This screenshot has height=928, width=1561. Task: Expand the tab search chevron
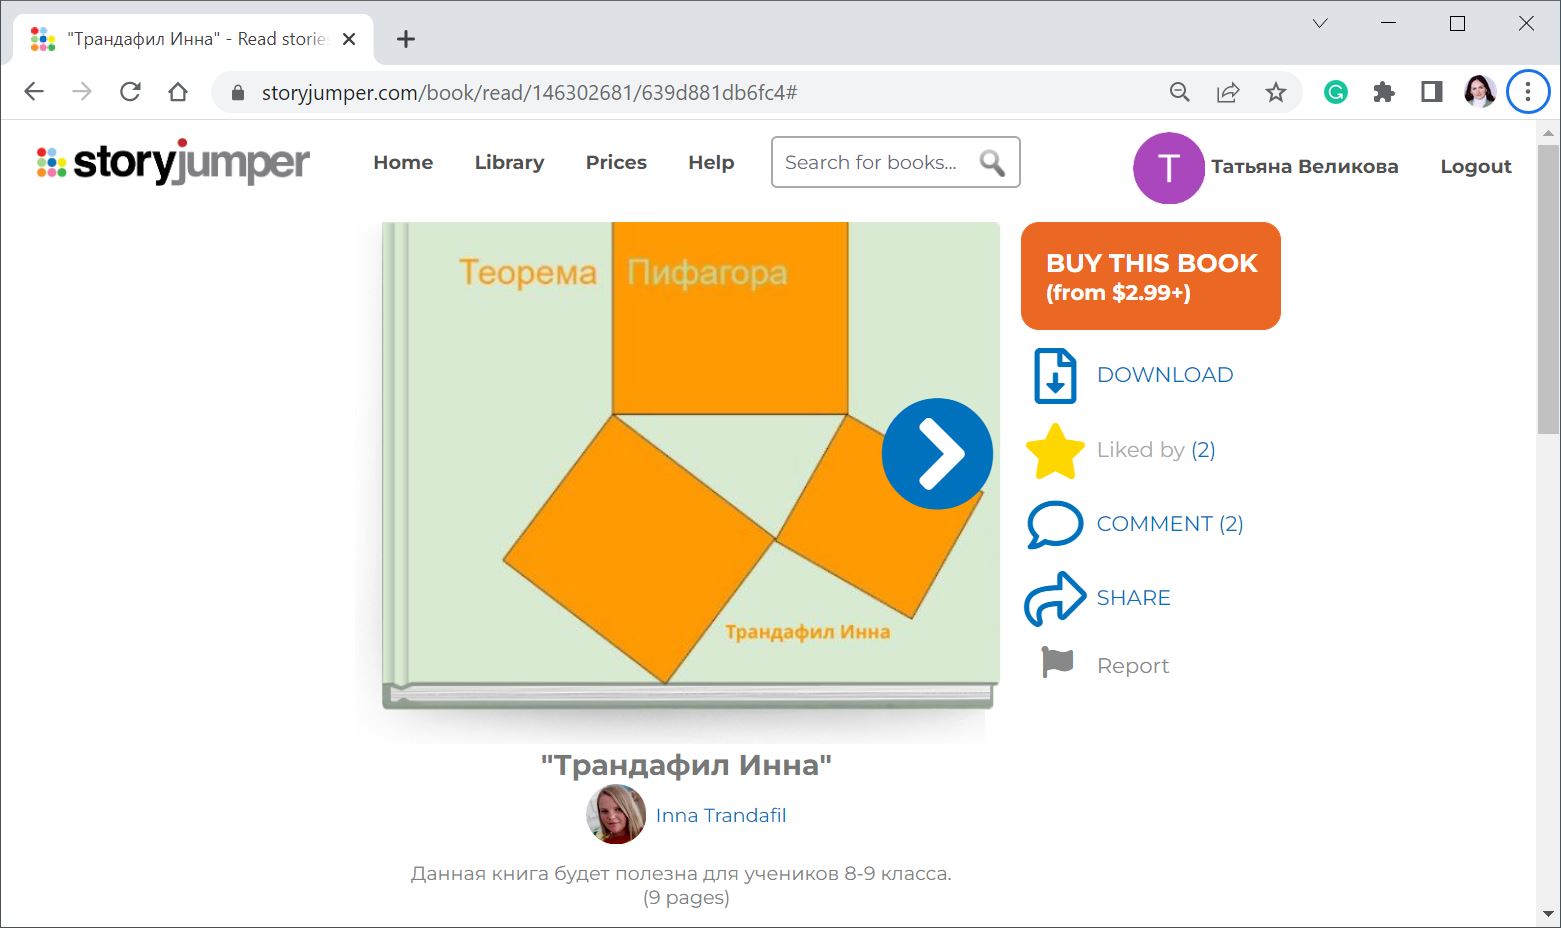point(1320,24)
